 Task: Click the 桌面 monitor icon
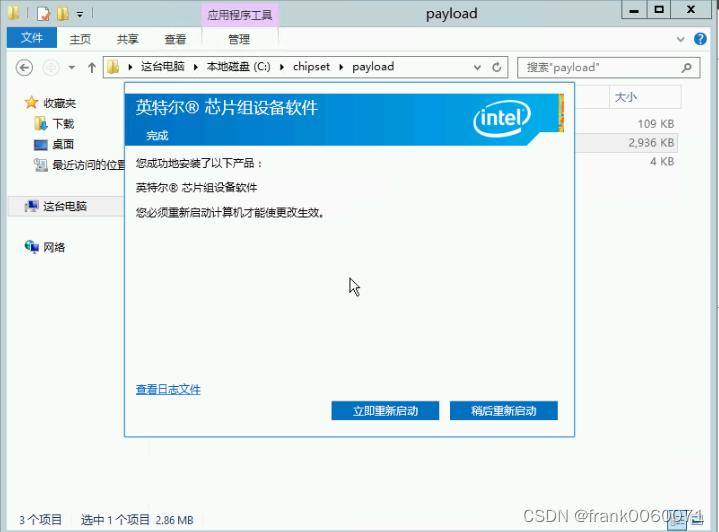click(41, 145)
